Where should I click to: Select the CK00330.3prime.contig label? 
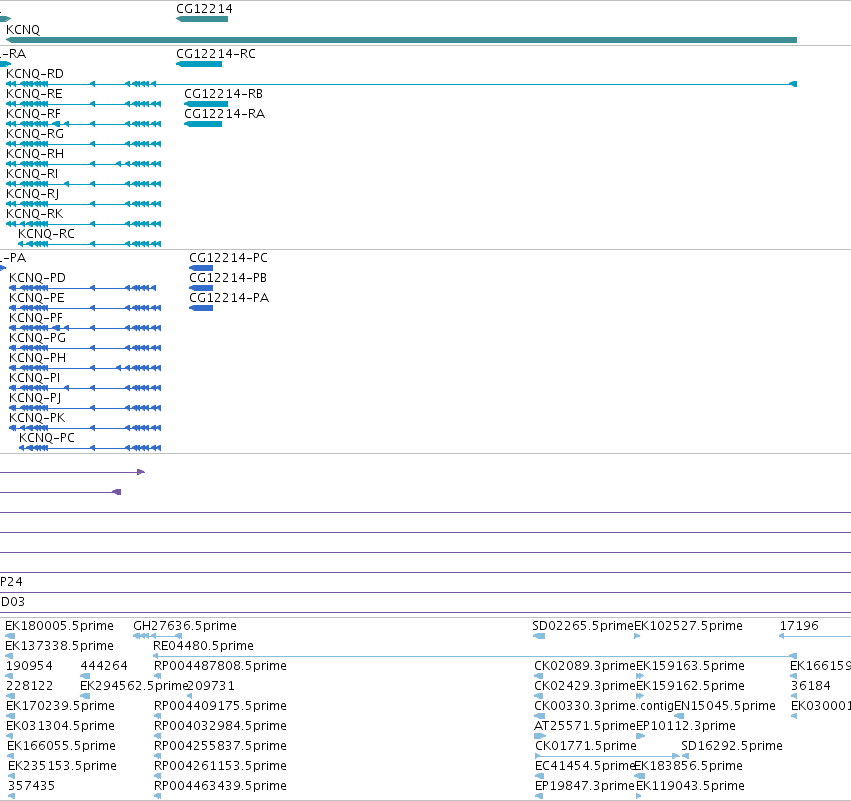coord(604,707)
